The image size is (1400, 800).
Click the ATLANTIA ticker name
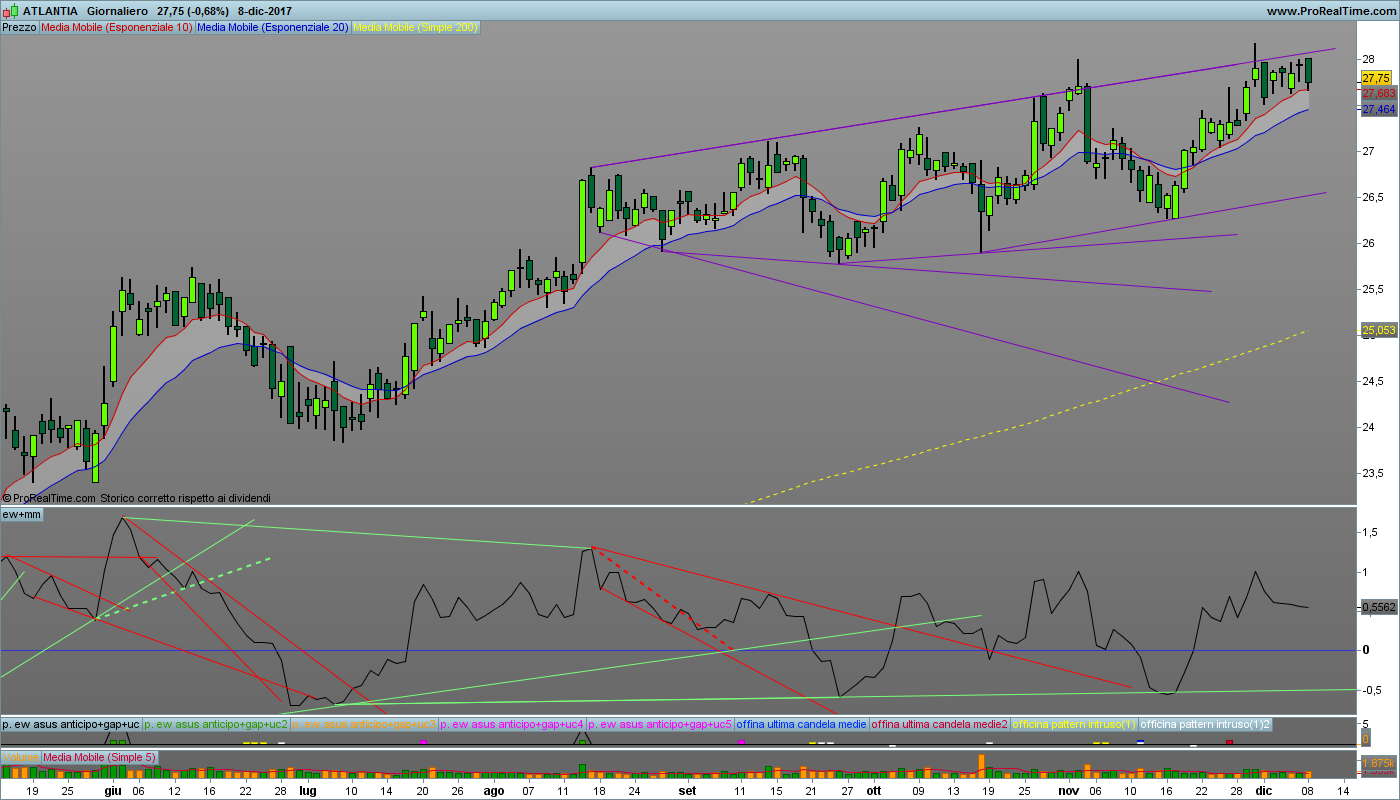50,11
